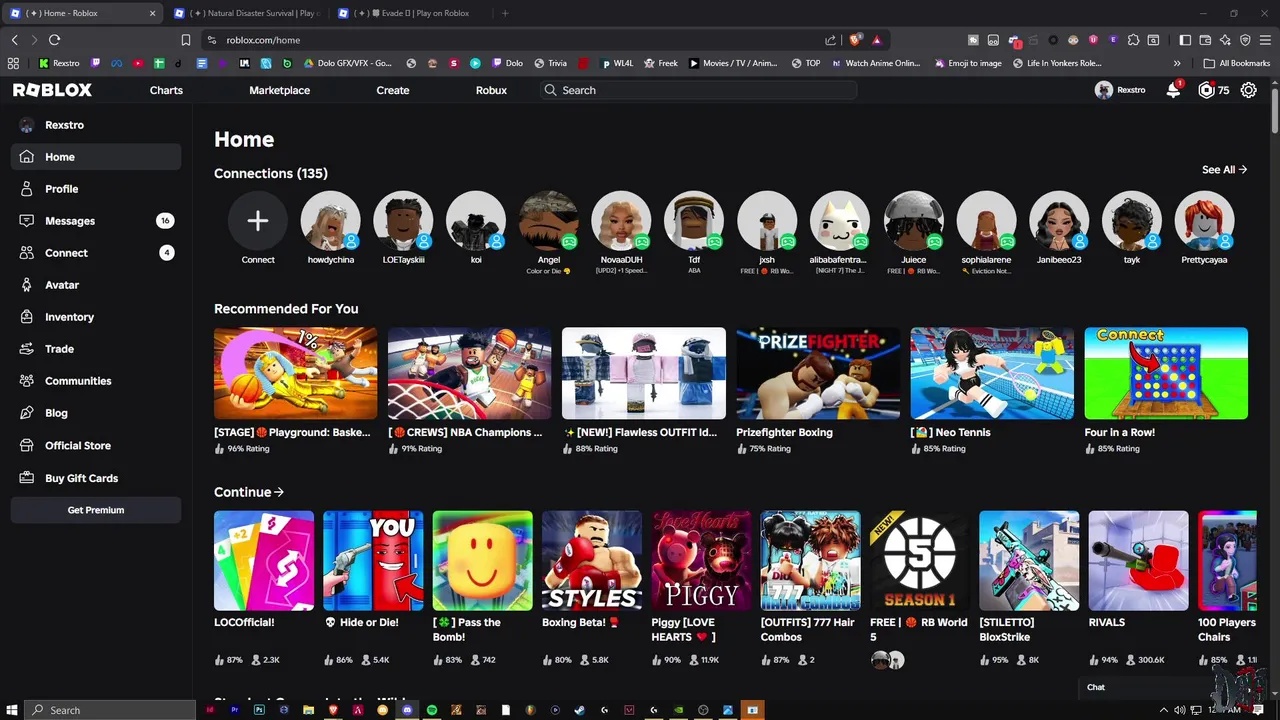Open Spotify from the Windows taskbar
The width and height of the screenshot is (1280, 720).
431,710
